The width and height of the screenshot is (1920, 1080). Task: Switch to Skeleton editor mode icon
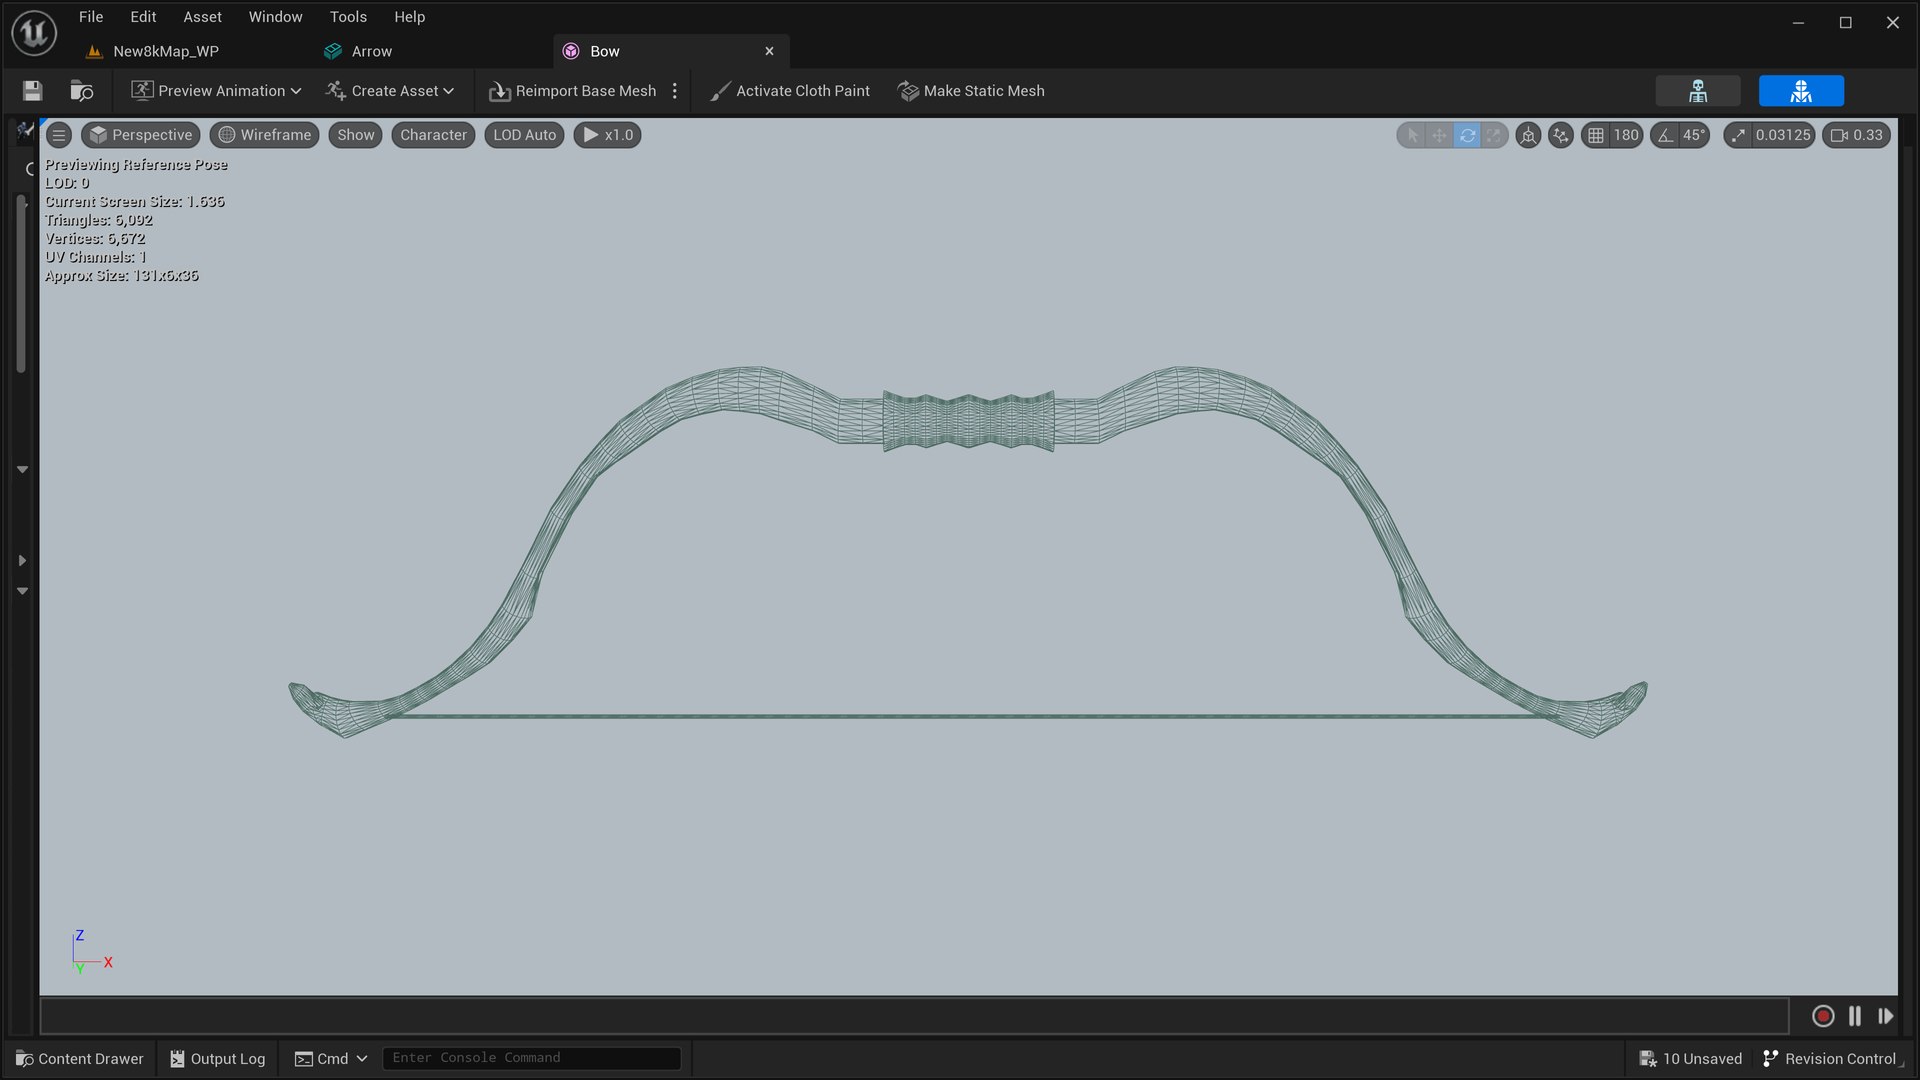click(1698, 91)
